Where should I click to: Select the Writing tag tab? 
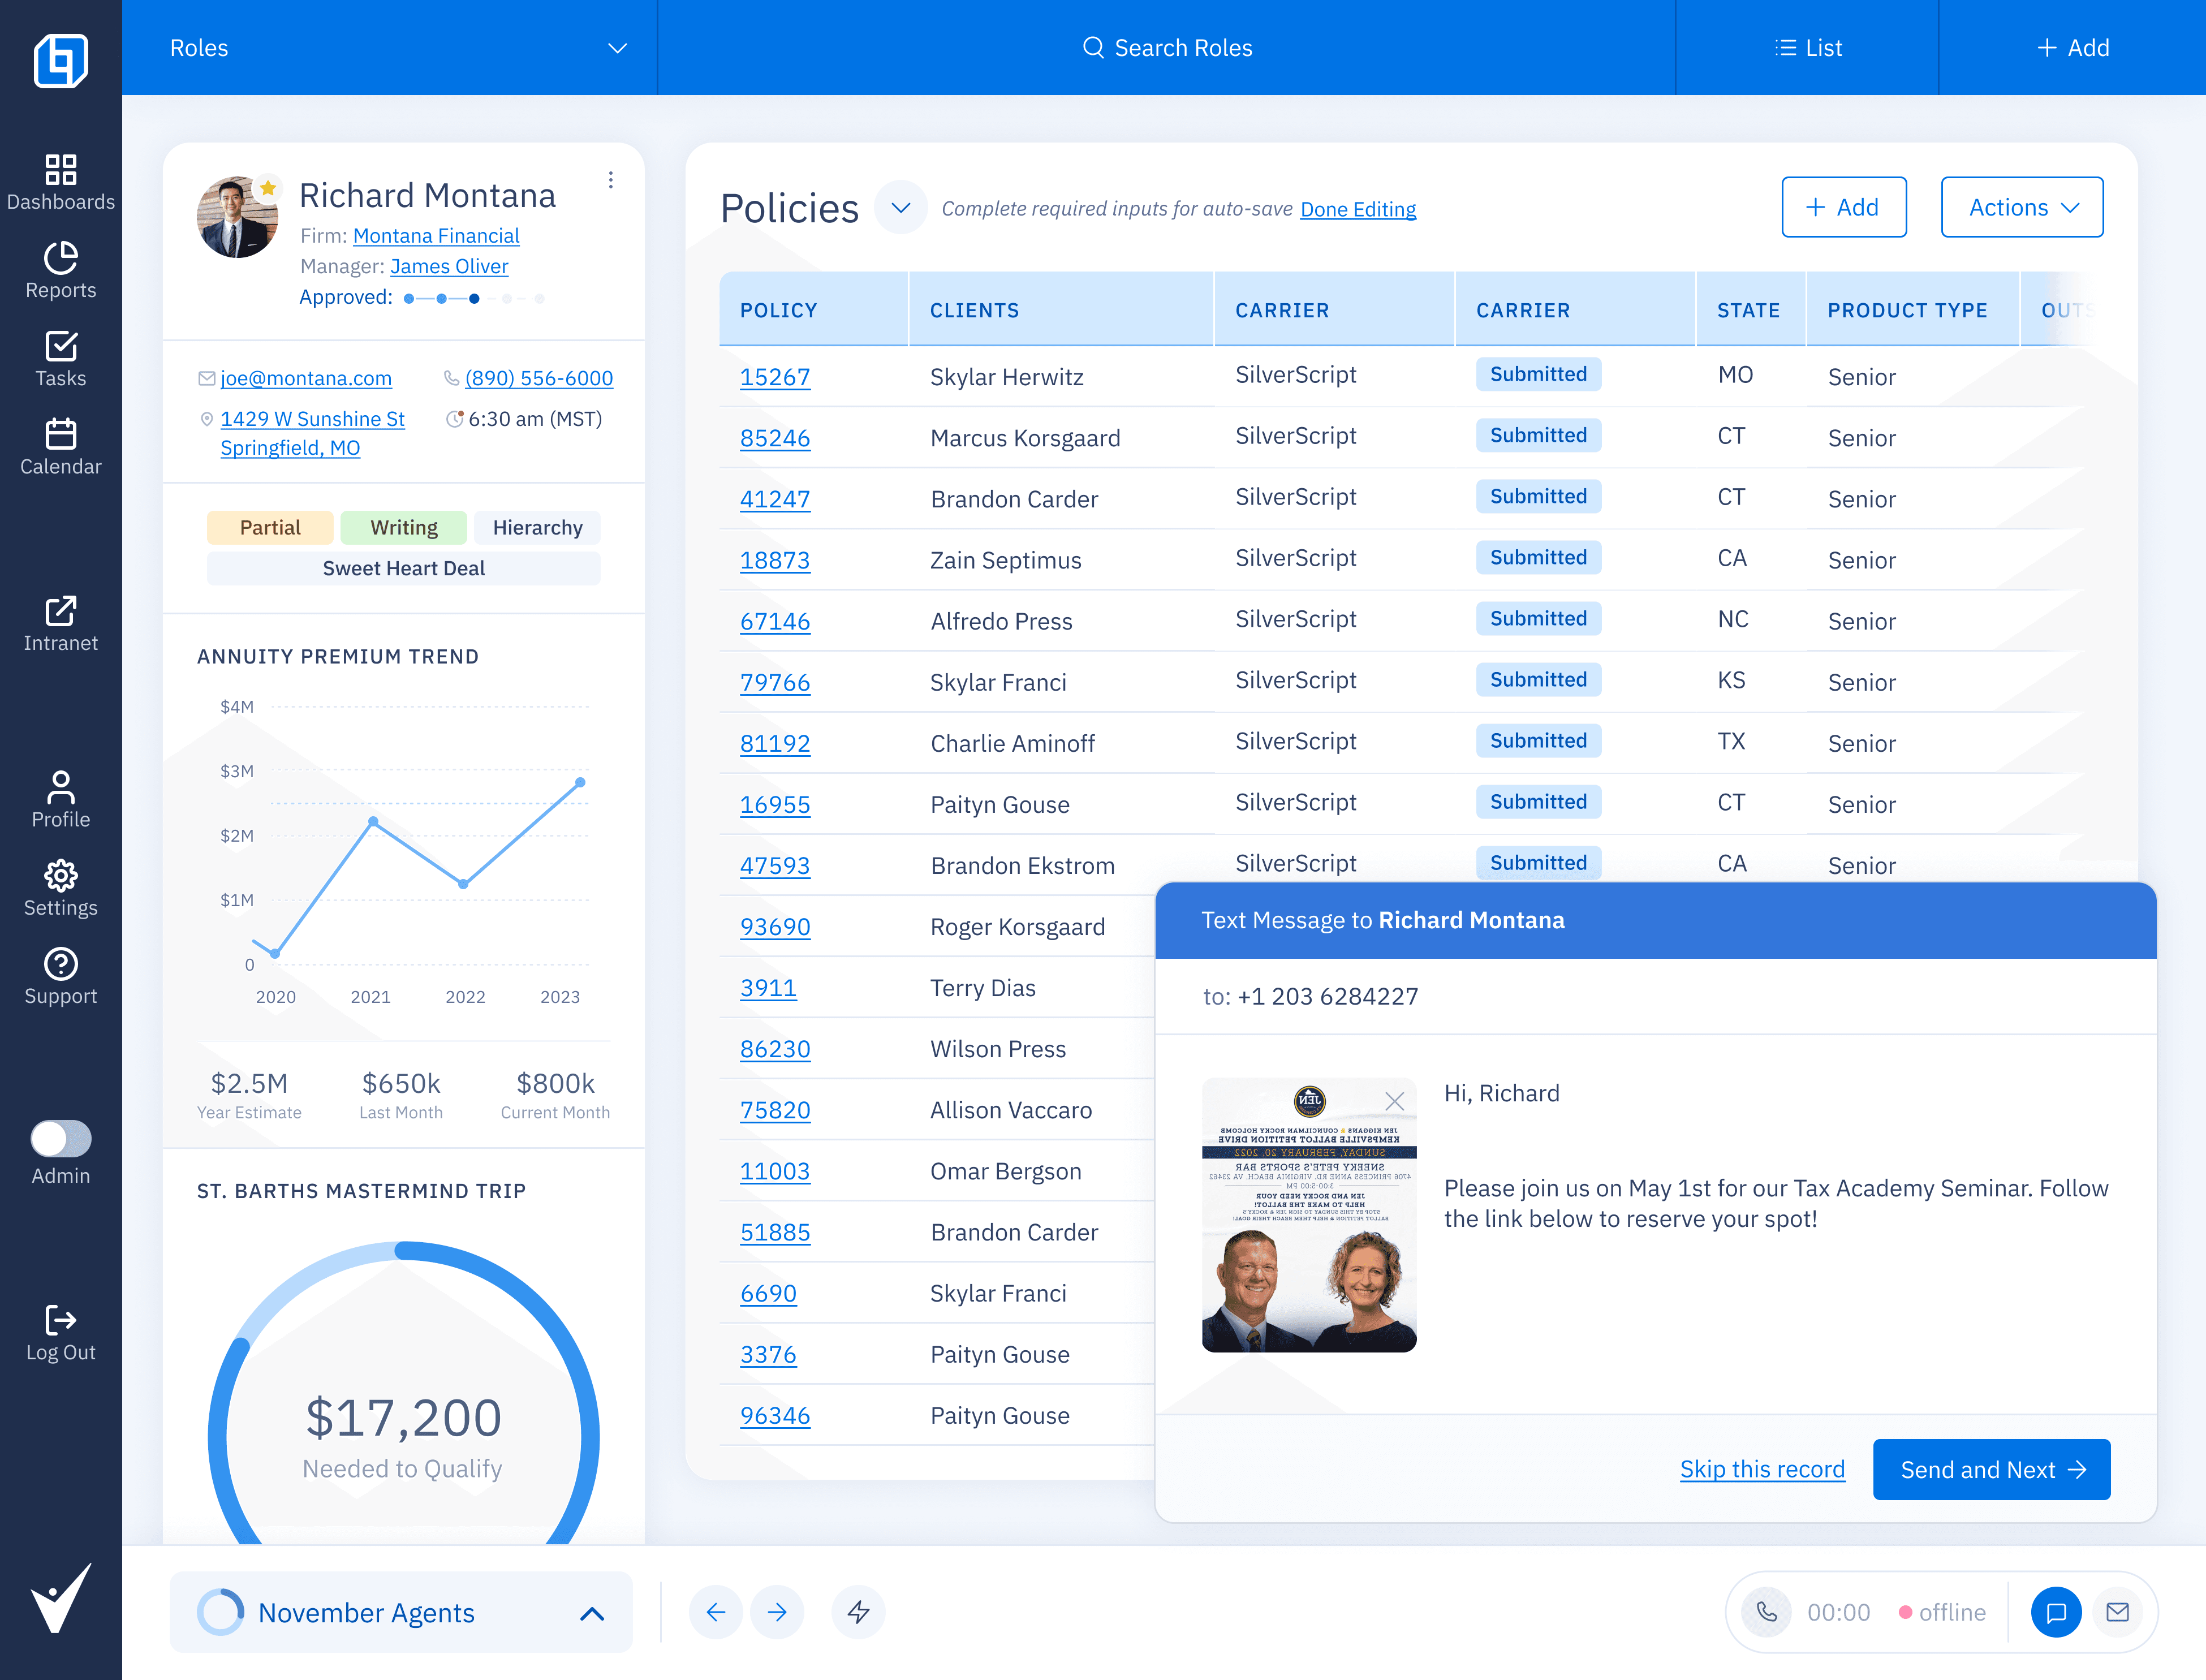pos(403,527)
